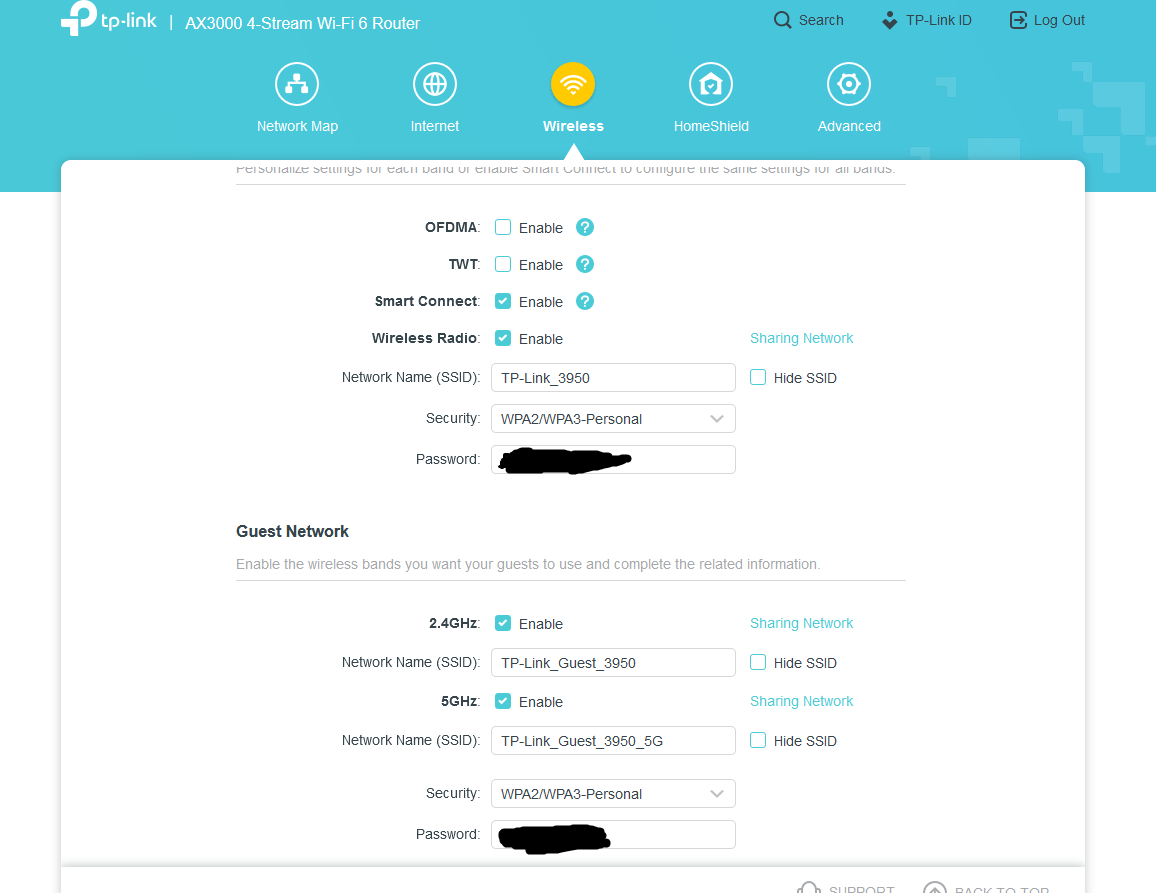Go to the Advanced tab
The width and height of the screenshot is (1156, 893).
coord(849,126)
